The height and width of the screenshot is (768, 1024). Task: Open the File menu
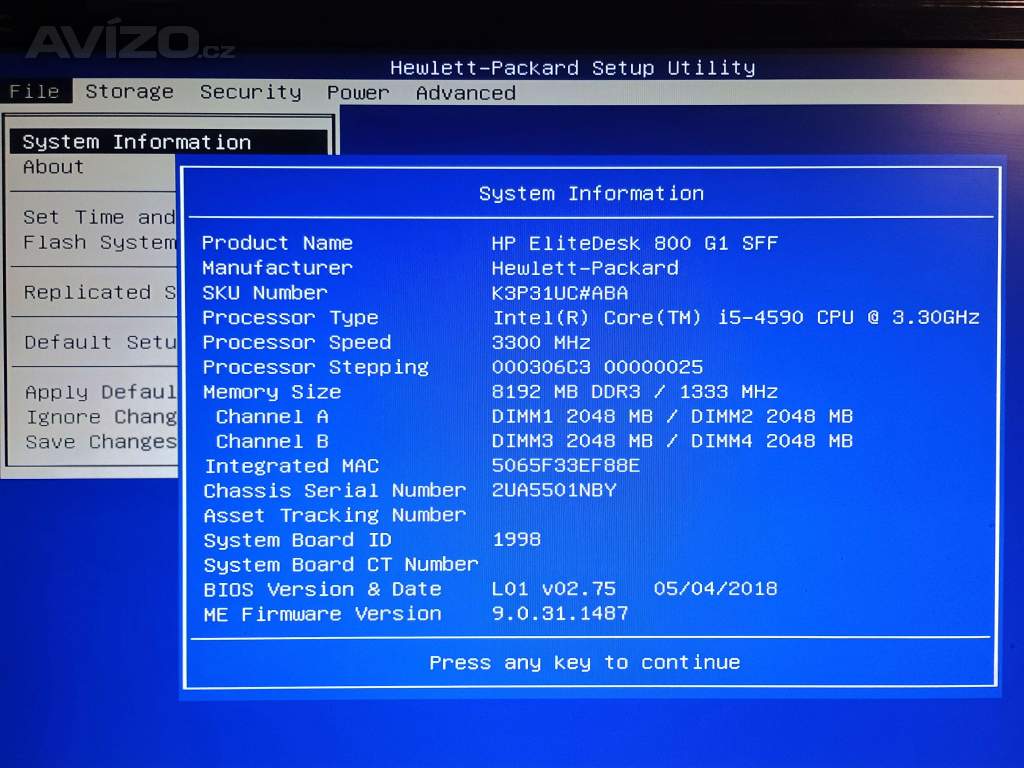(x=35, y=91)
